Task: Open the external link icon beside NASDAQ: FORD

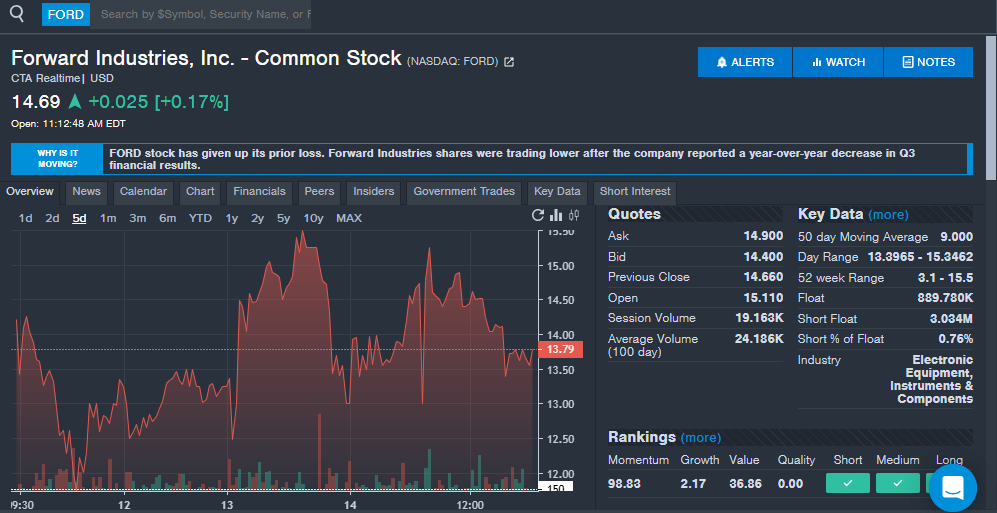Action: pyautogui.click(x=509, y=62)
